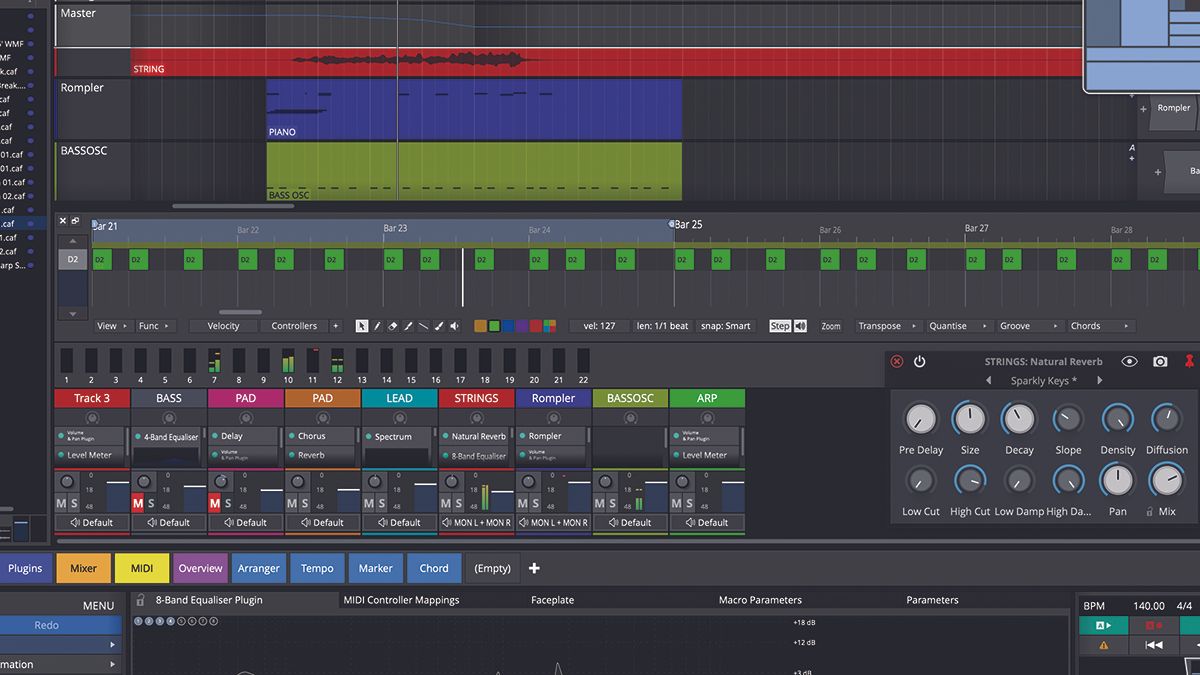Click the Bar 25 marker in MIDI ruler

tap(687, 225)
